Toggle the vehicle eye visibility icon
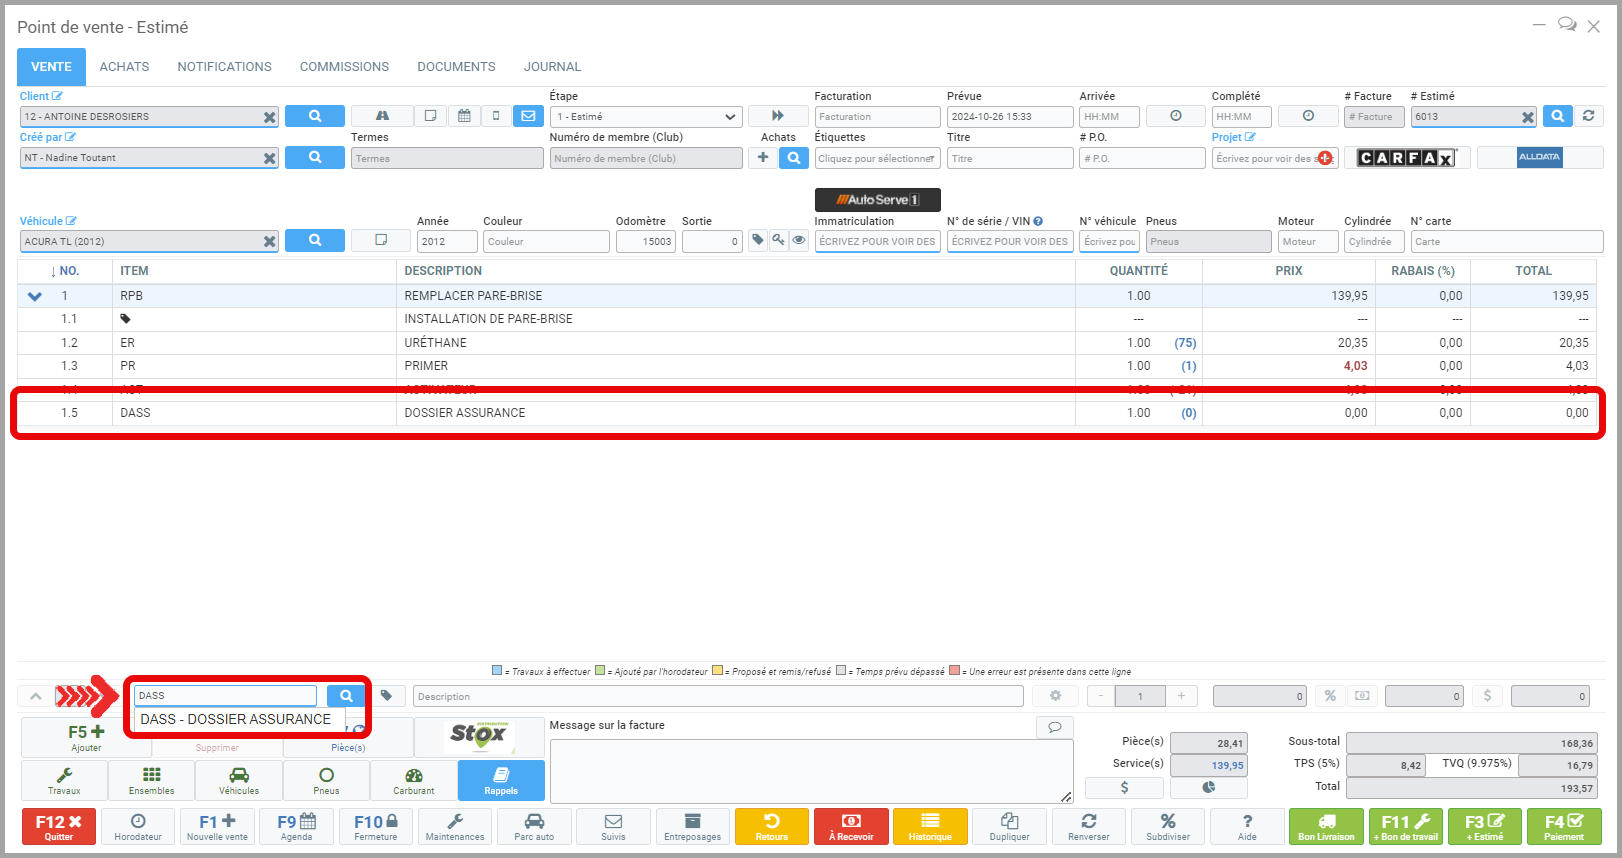The width and height of the screenshot is (1622, 858). pos(799,240)
